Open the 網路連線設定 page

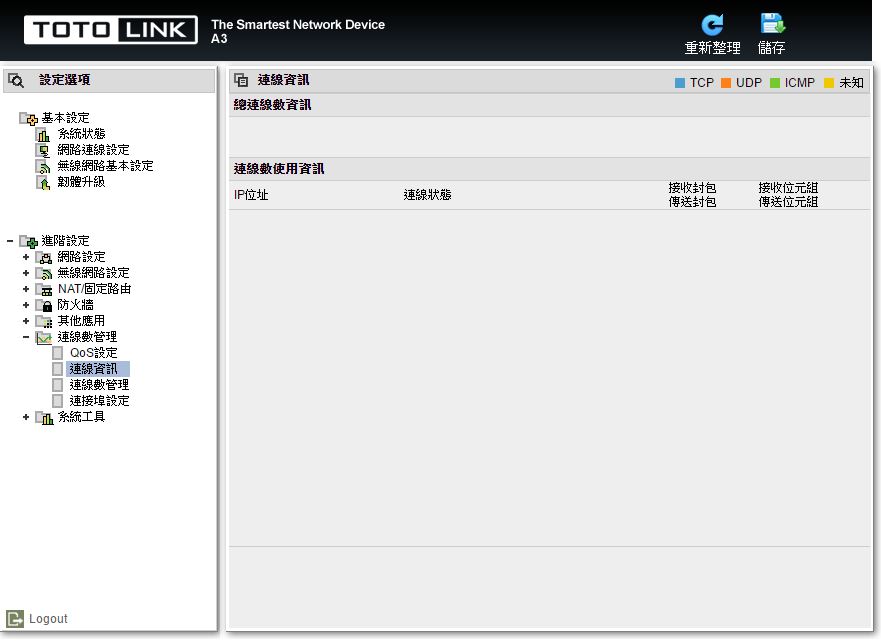pos(93,150)
